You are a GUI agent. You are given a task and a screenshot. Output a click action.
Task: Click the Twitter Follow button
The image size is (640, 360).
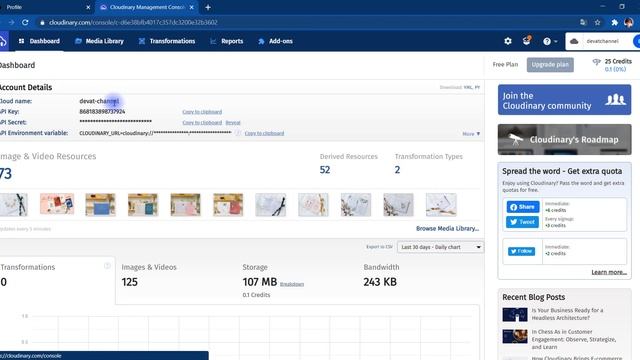(522, 251)
